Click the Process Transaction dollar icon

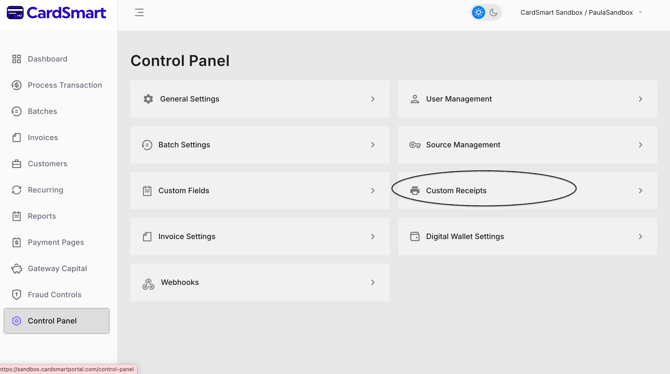pos(16,85)
